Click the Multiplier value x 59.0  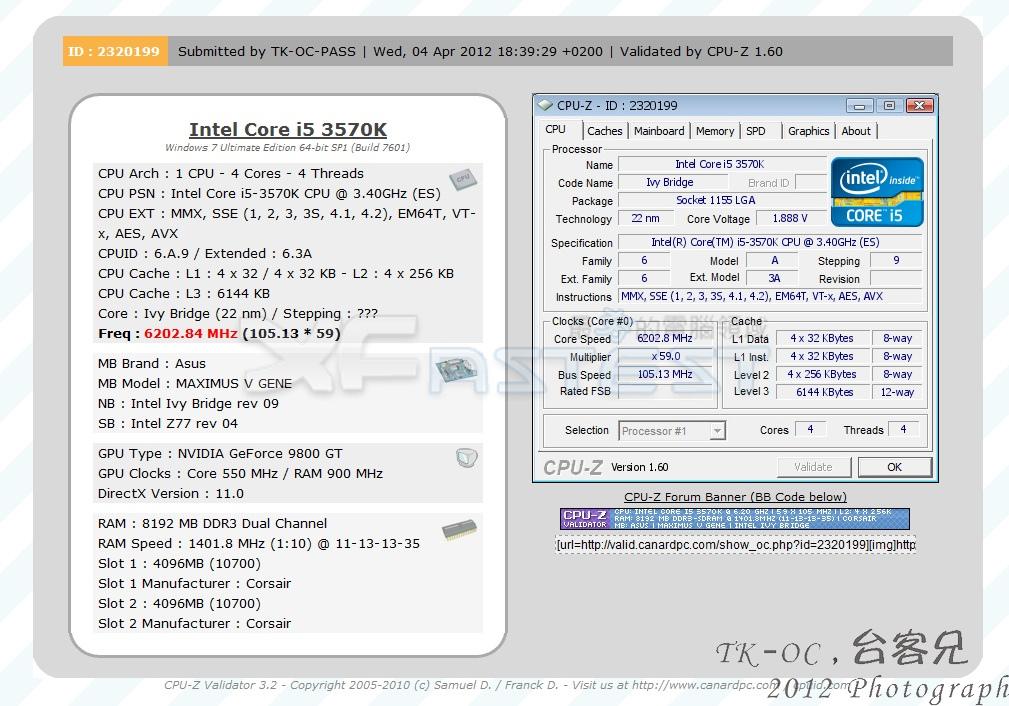[665, 356]
